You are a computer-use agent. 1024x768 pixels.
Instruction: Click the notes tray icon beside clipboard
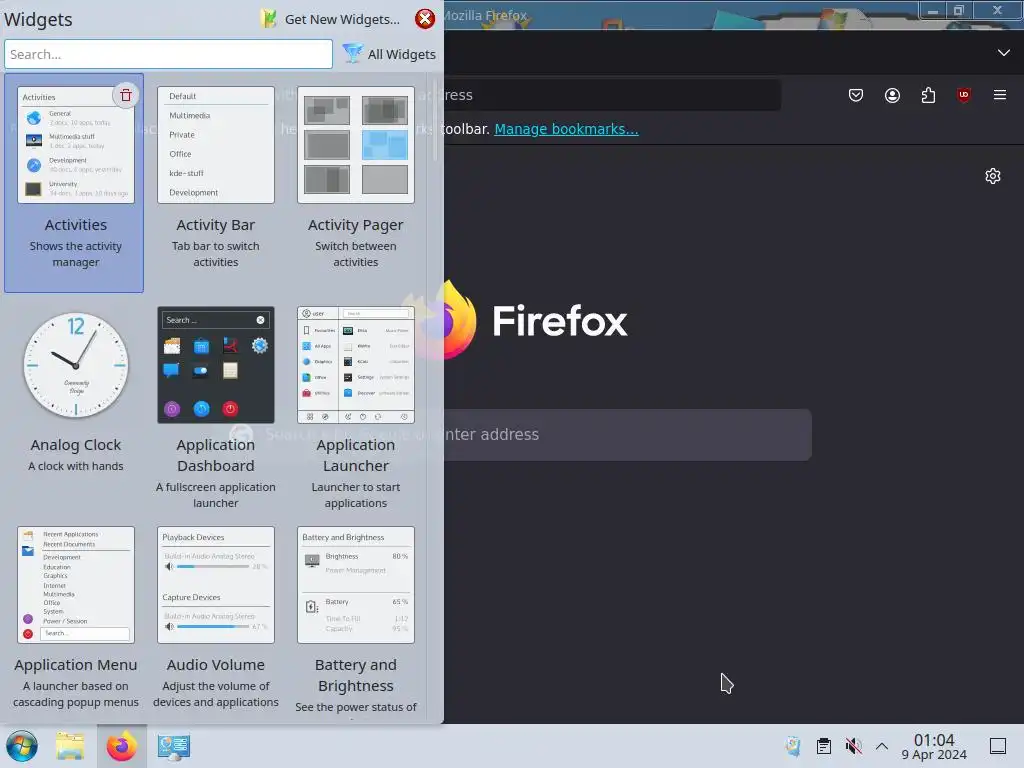click(x=793, y=746)
